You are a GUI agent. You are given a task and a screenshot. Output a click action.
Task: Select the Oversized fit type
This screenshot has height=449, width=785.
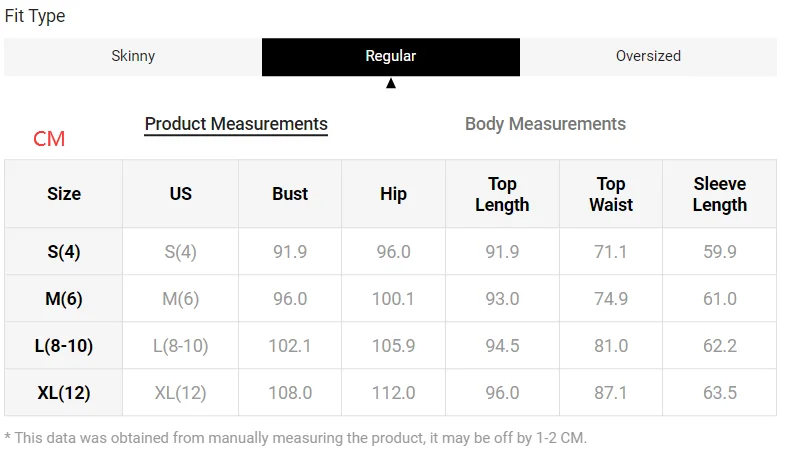coord(648,56)
